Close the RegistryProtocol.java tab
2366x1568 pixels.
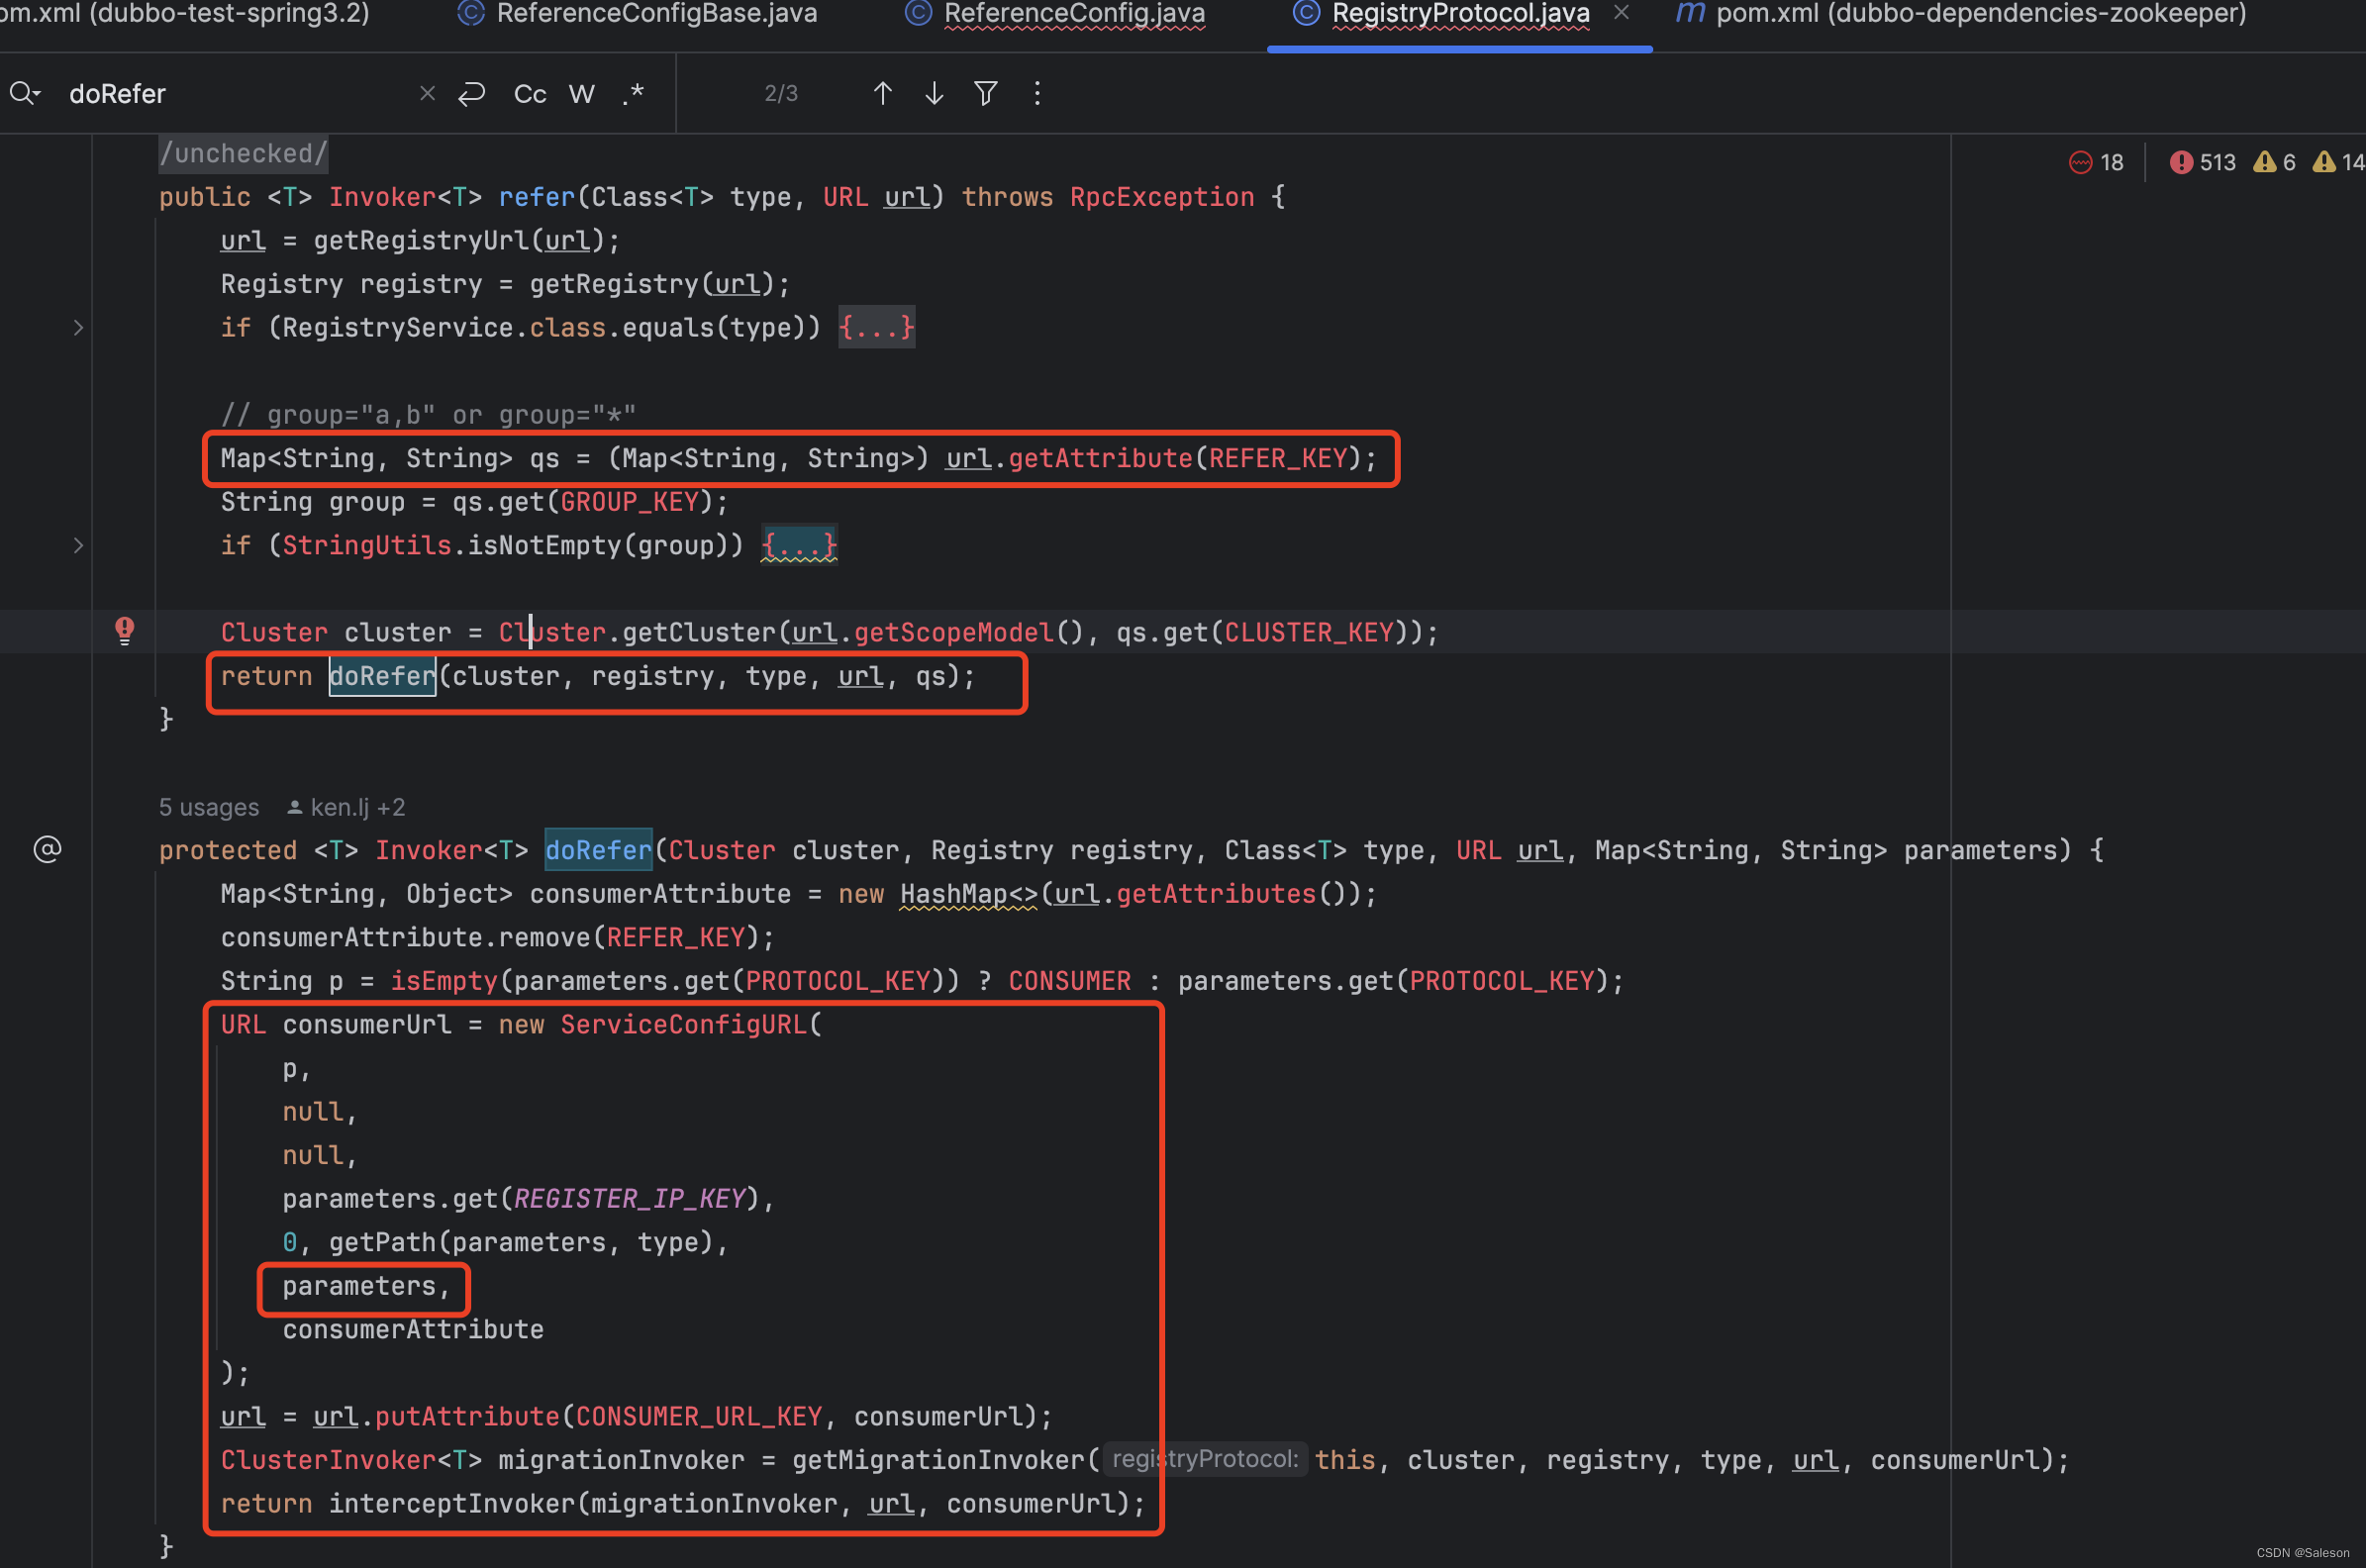1622,13
